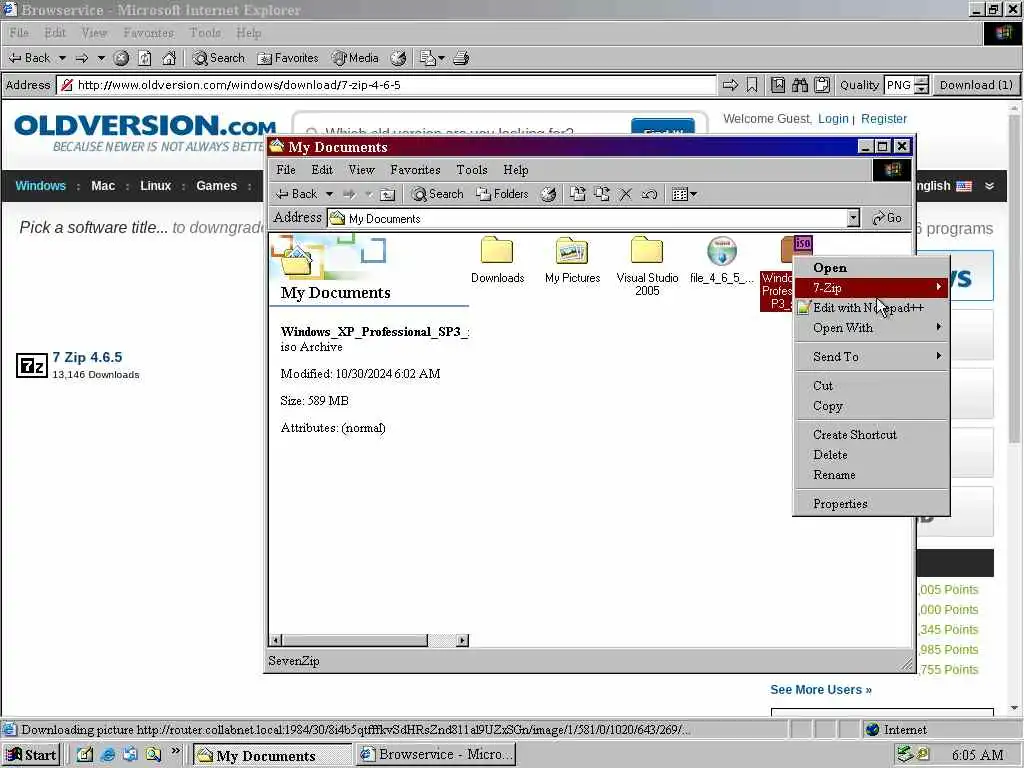Open Favorites menu in My Documents
The width and height of the screenshot is (1024, 768).
pyautogui.click(x=415, y=170)
